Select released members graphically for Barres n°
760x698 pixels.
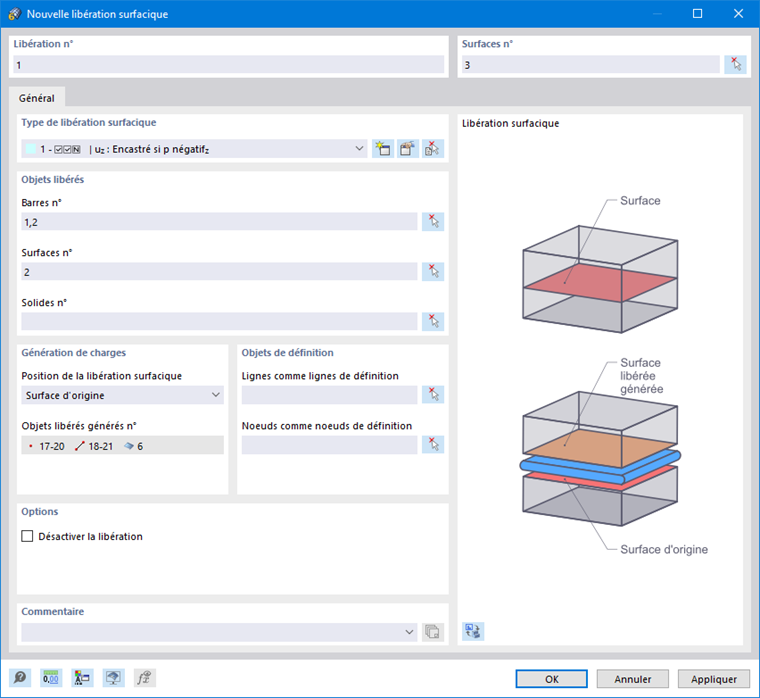tap(433, 222)
